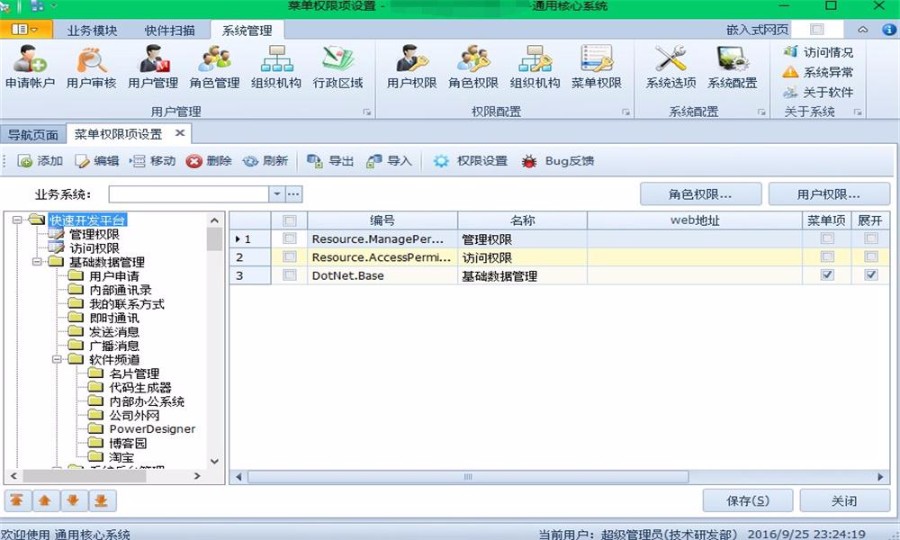Toggle 菜单项 checkbox for 访问权限 row
Image resolution: width=900 pixels, height=540 pixels.
(x=827, y=257)
